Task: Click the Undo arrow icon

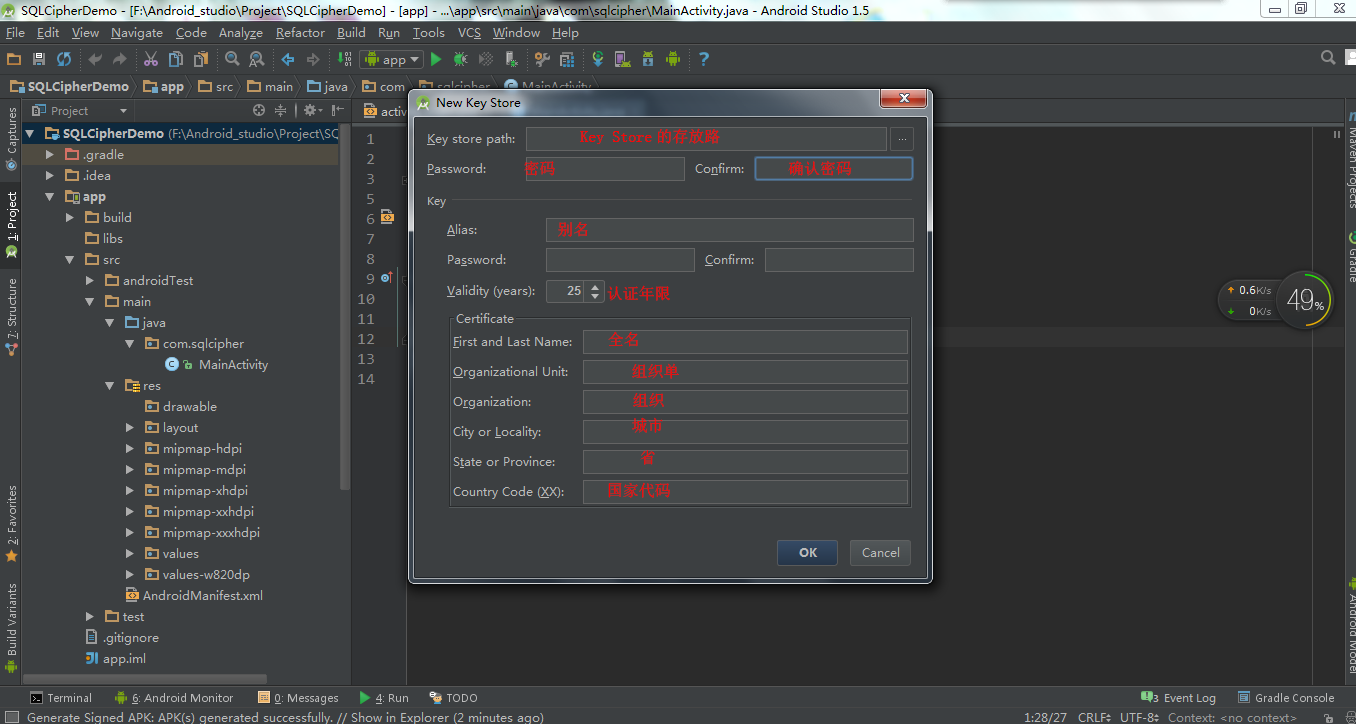Action: tap(95, 59)
